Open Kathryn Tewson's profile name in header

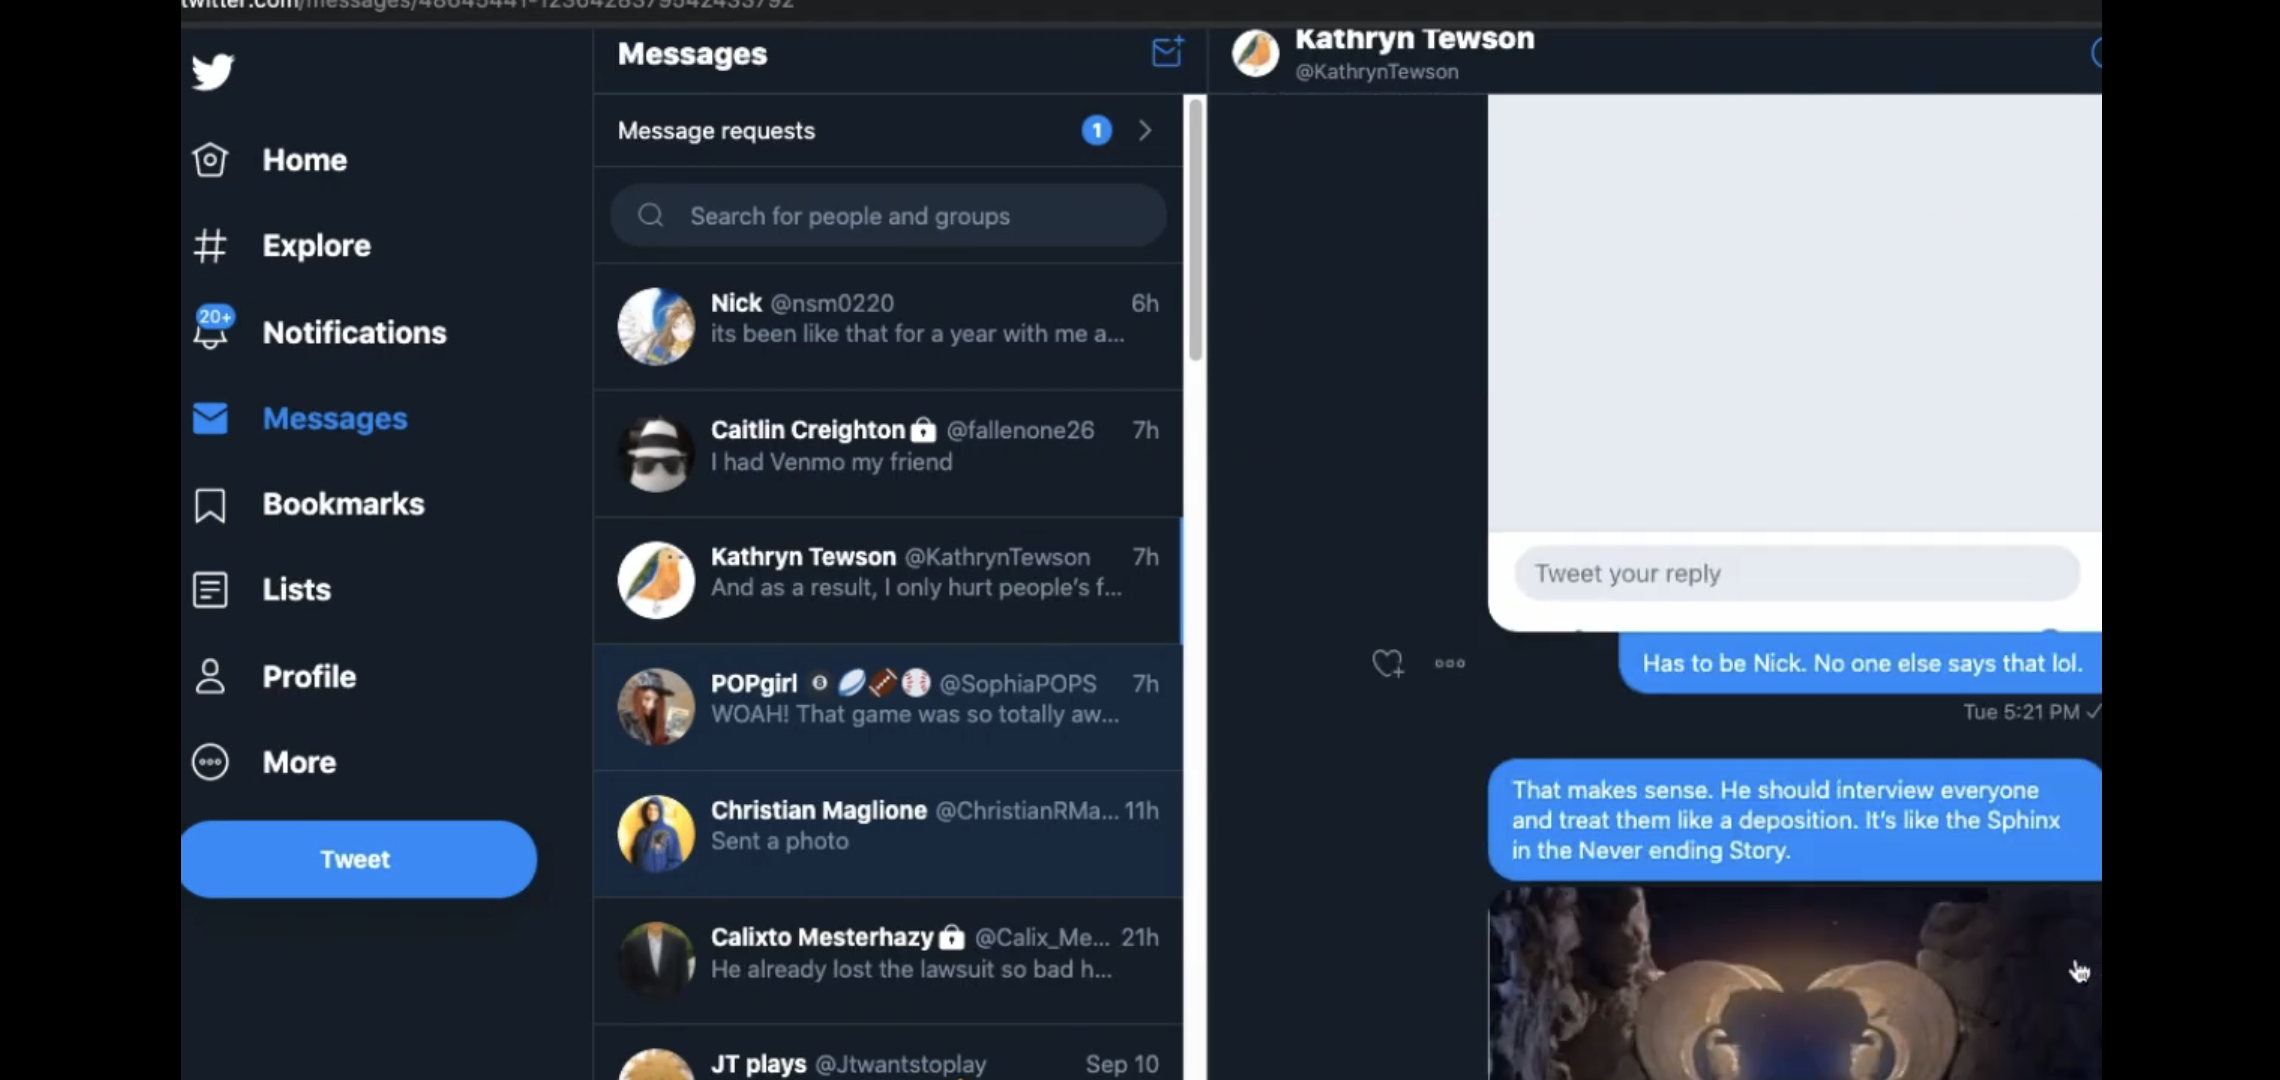click(1414, 39)
